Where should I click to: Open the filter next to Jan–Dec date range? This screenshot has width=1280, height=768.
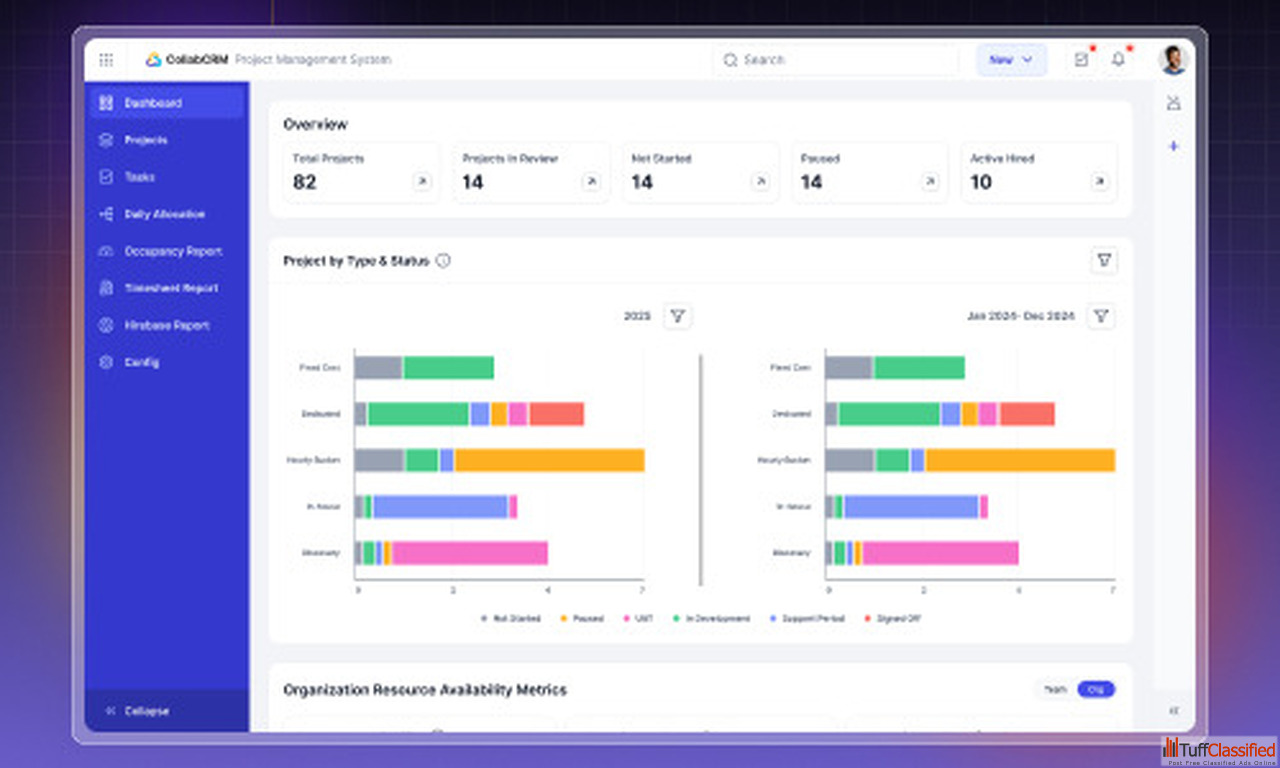pos(1101,316)
